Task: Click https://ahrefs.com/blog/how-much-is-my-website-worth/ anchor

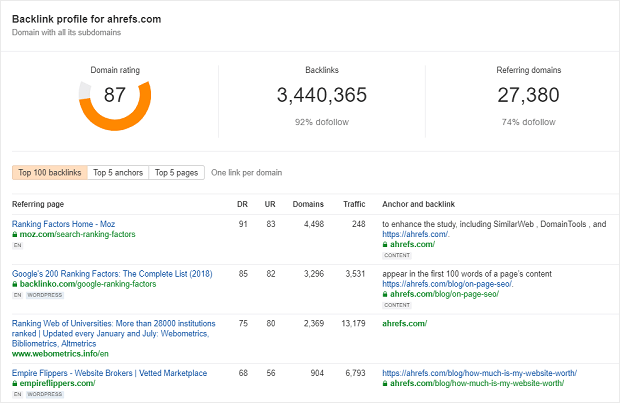Action: [480, 373]
